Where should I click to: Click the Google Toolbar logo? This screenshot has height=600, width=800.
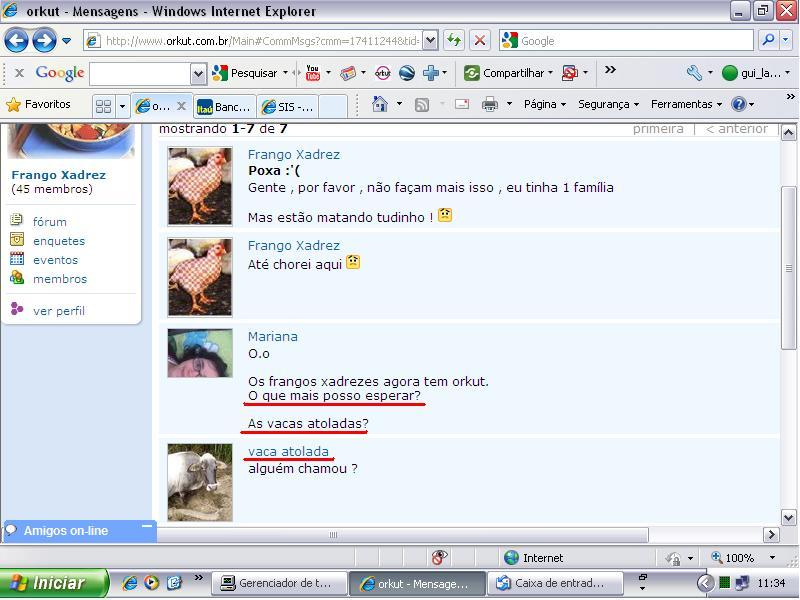pyautogui.click(x=60, y=73)
